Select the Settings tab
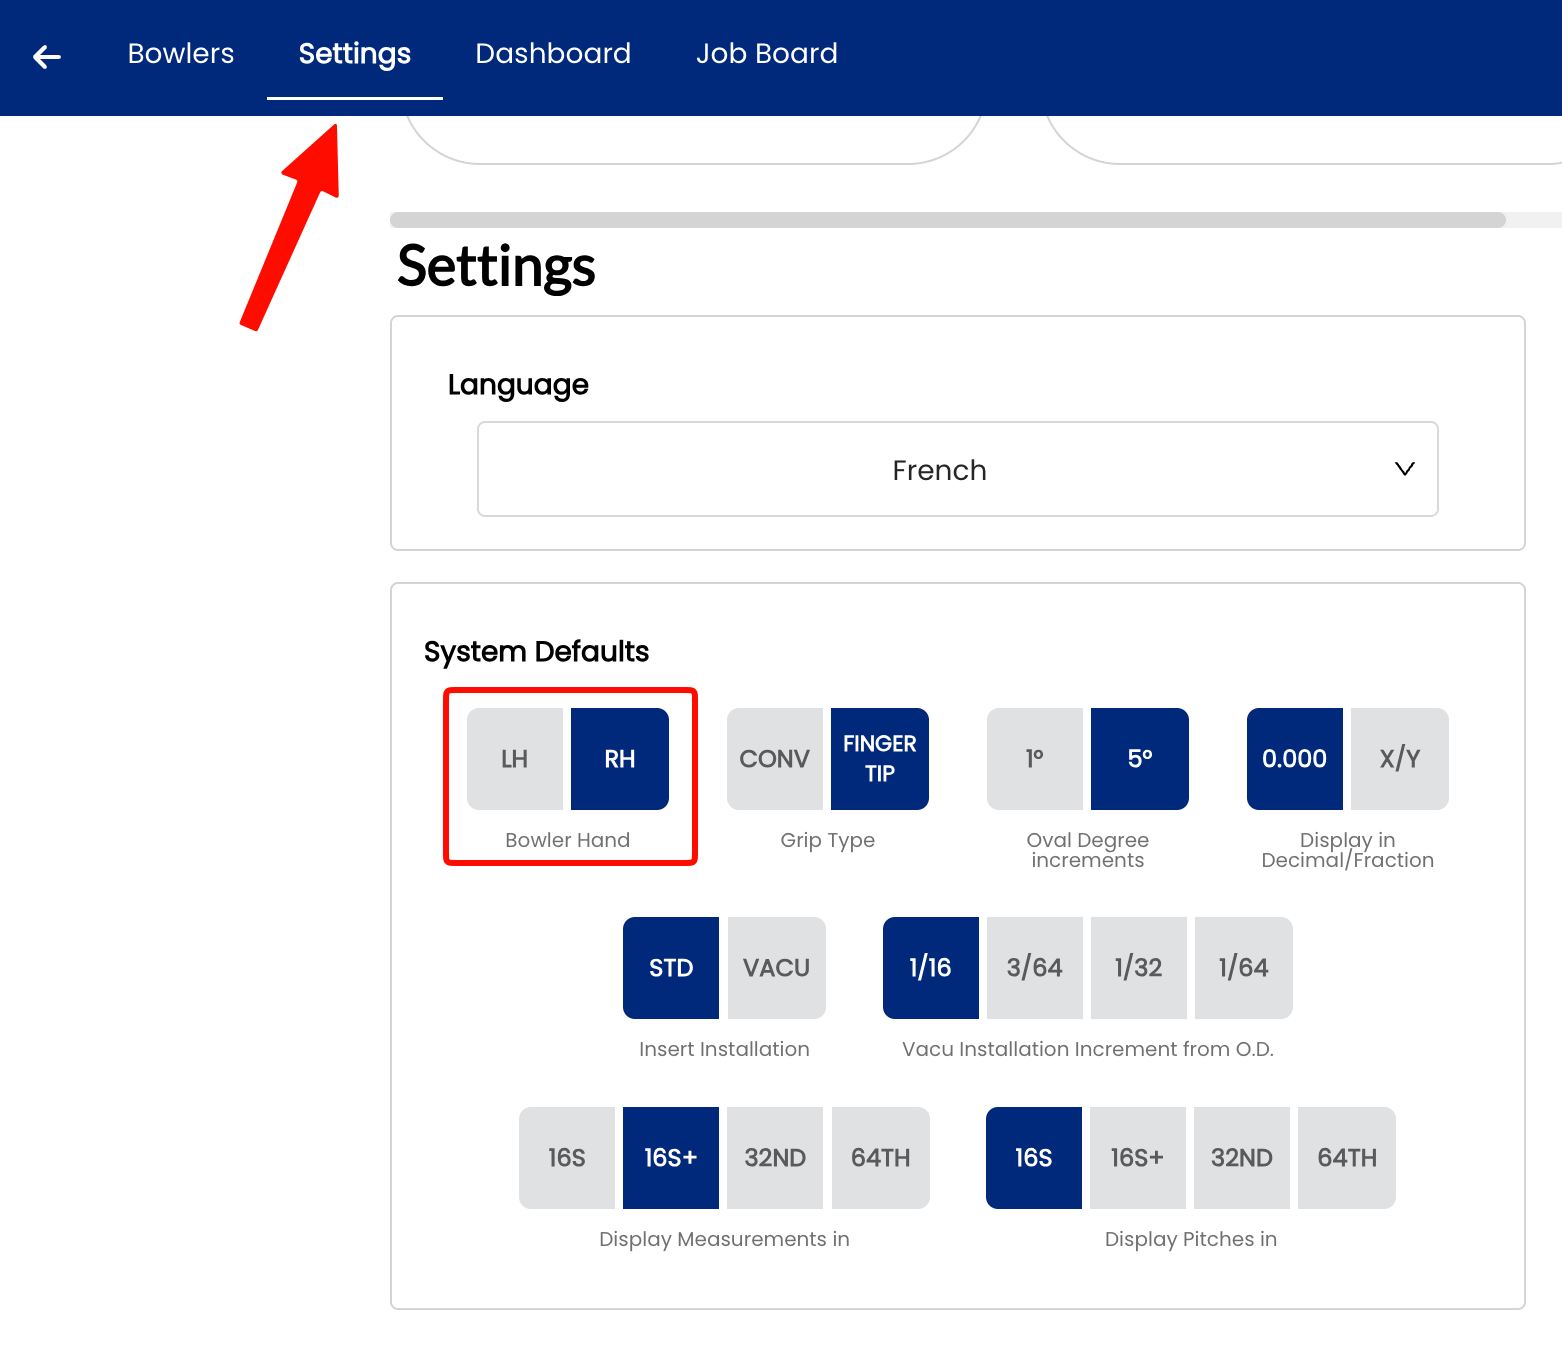This screenshot has height=1358, width=1562. [355, 54]
